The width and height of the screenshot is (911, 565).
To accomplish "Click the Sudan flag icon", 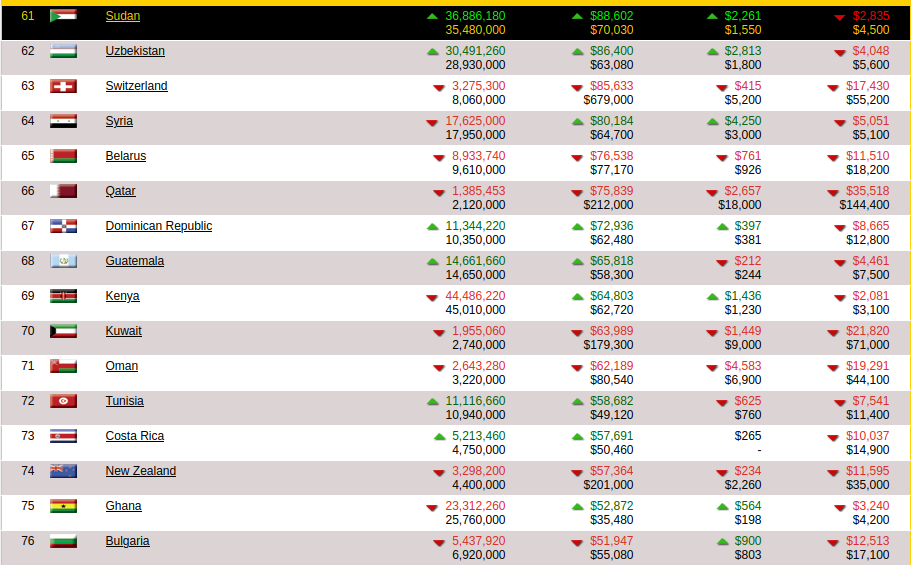I will tap(64, 16).
